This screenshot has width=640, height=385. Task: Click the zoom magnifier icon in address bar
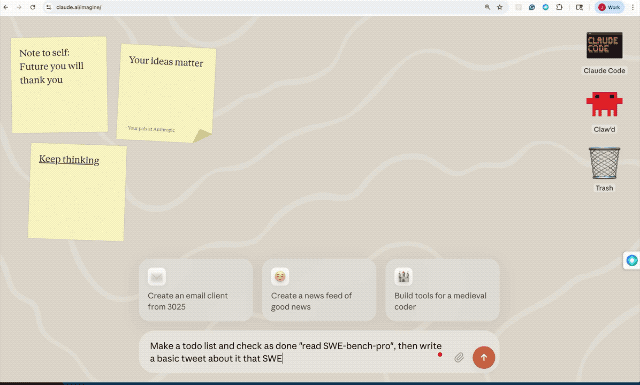click(487, 7)
